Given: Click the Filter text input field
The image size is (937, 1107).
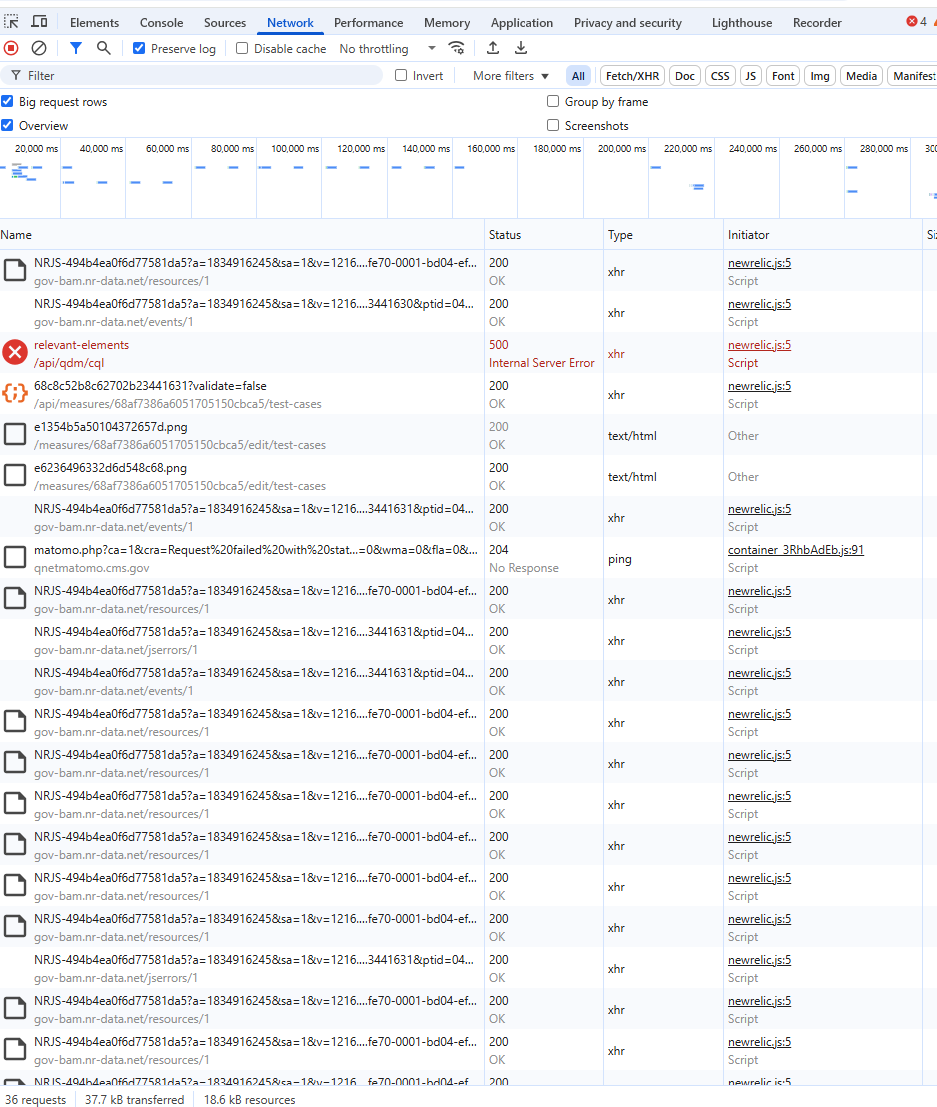Looking at the screenshot, I should [x=200, y=76].
